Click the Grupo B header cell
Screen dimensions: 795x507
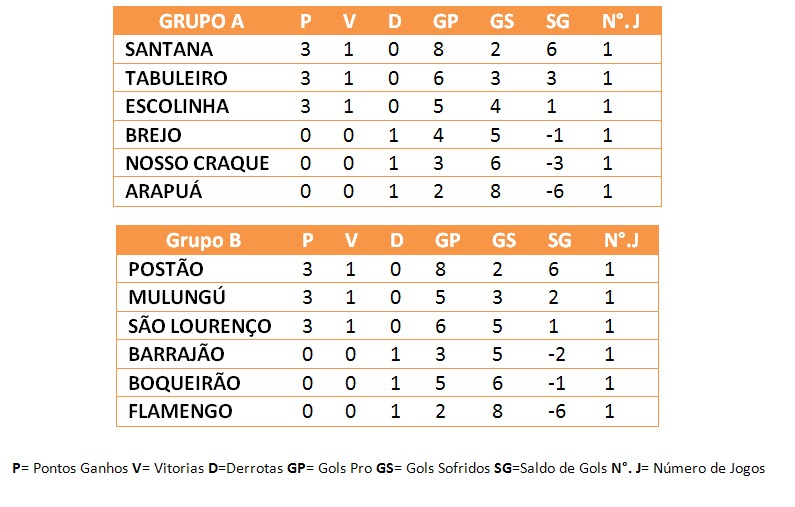(x=203, y=240)
